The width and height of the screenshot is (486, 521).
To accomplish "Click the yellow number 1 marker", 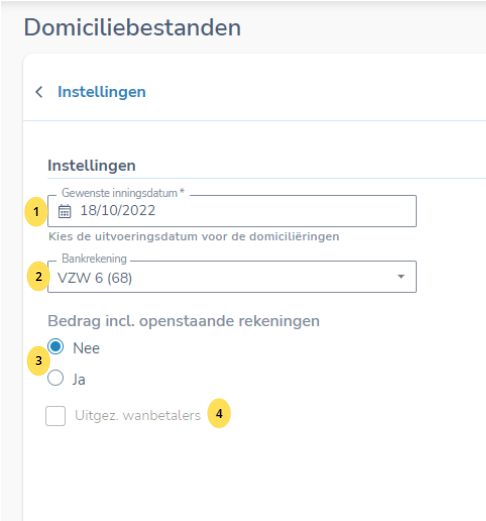I will pos(36,212).
